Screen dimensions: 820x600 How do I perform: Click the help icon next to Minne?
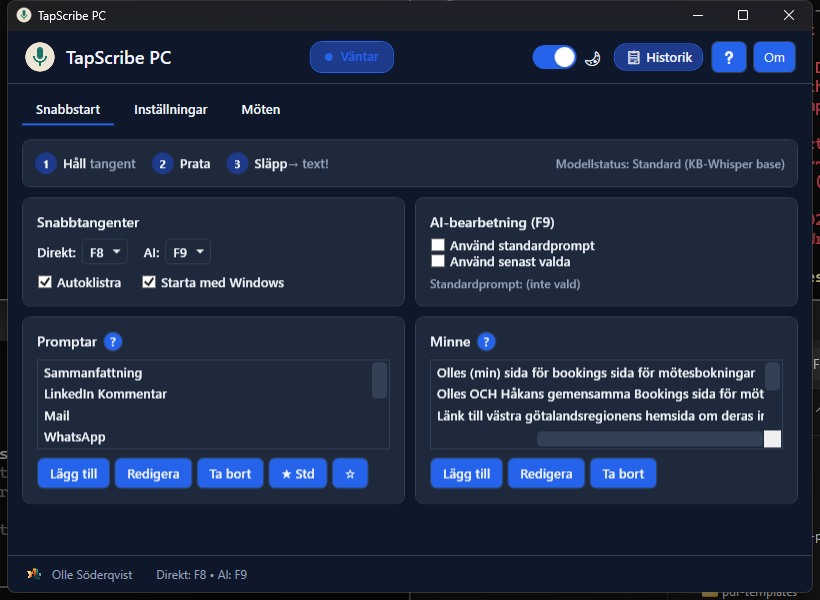tap(486, 342)
